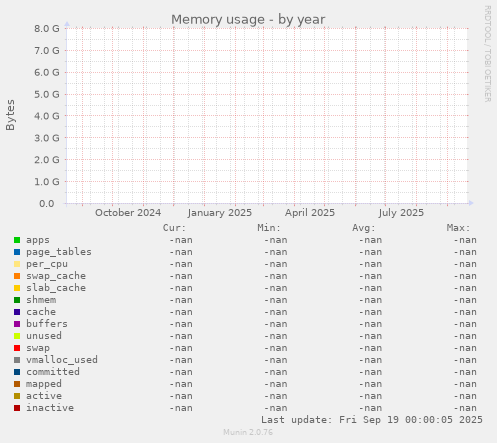The image size is (497, 443).
Task: Click the 'apps' legend label
Action: [38, 240]
